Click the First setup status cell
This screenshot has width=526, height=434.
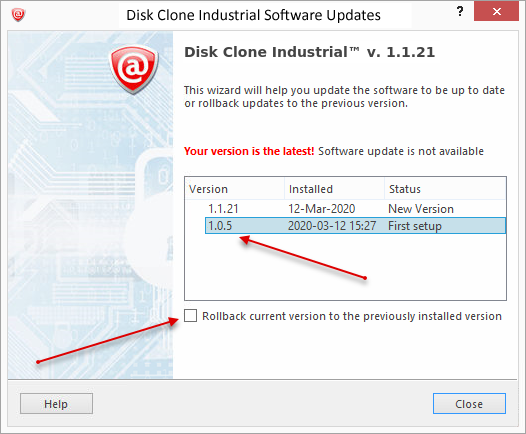click(415, 226)
